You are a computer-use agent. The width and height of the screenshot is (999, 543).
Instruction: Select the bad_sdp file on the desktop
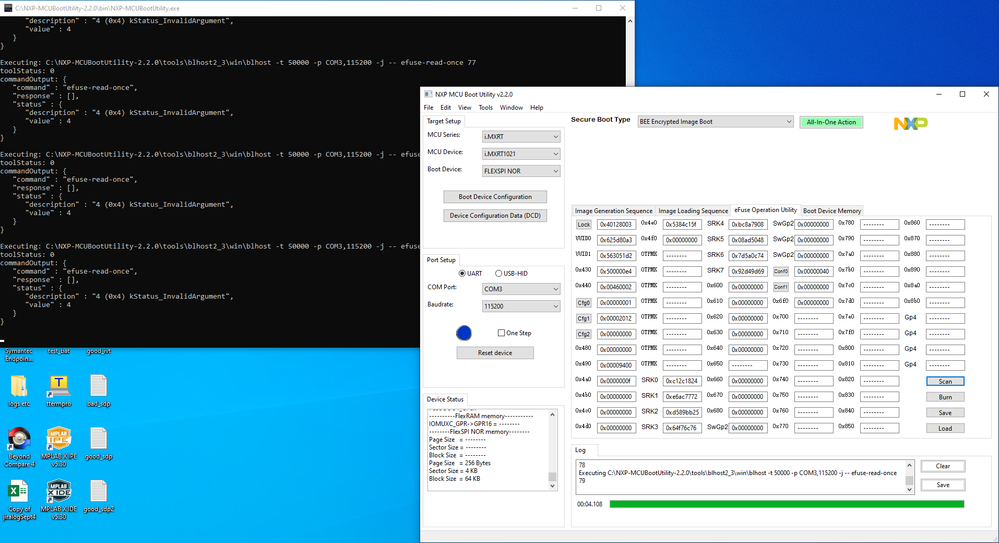pos(98,391)
